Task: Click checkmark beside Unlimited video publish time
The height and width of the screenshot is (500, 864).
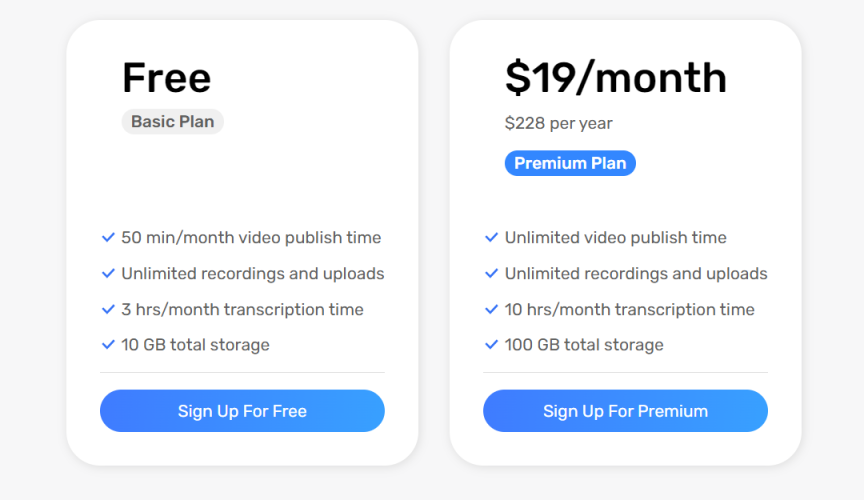Action: coord(491,238)
